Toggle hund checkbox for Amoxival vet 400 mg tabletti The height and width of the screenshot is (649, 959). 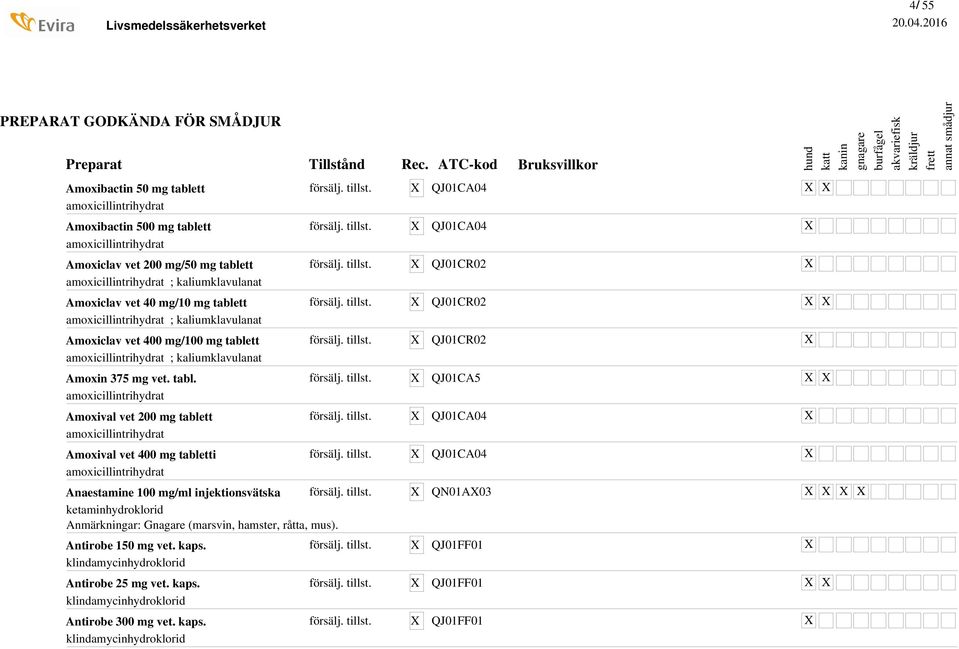809,453
